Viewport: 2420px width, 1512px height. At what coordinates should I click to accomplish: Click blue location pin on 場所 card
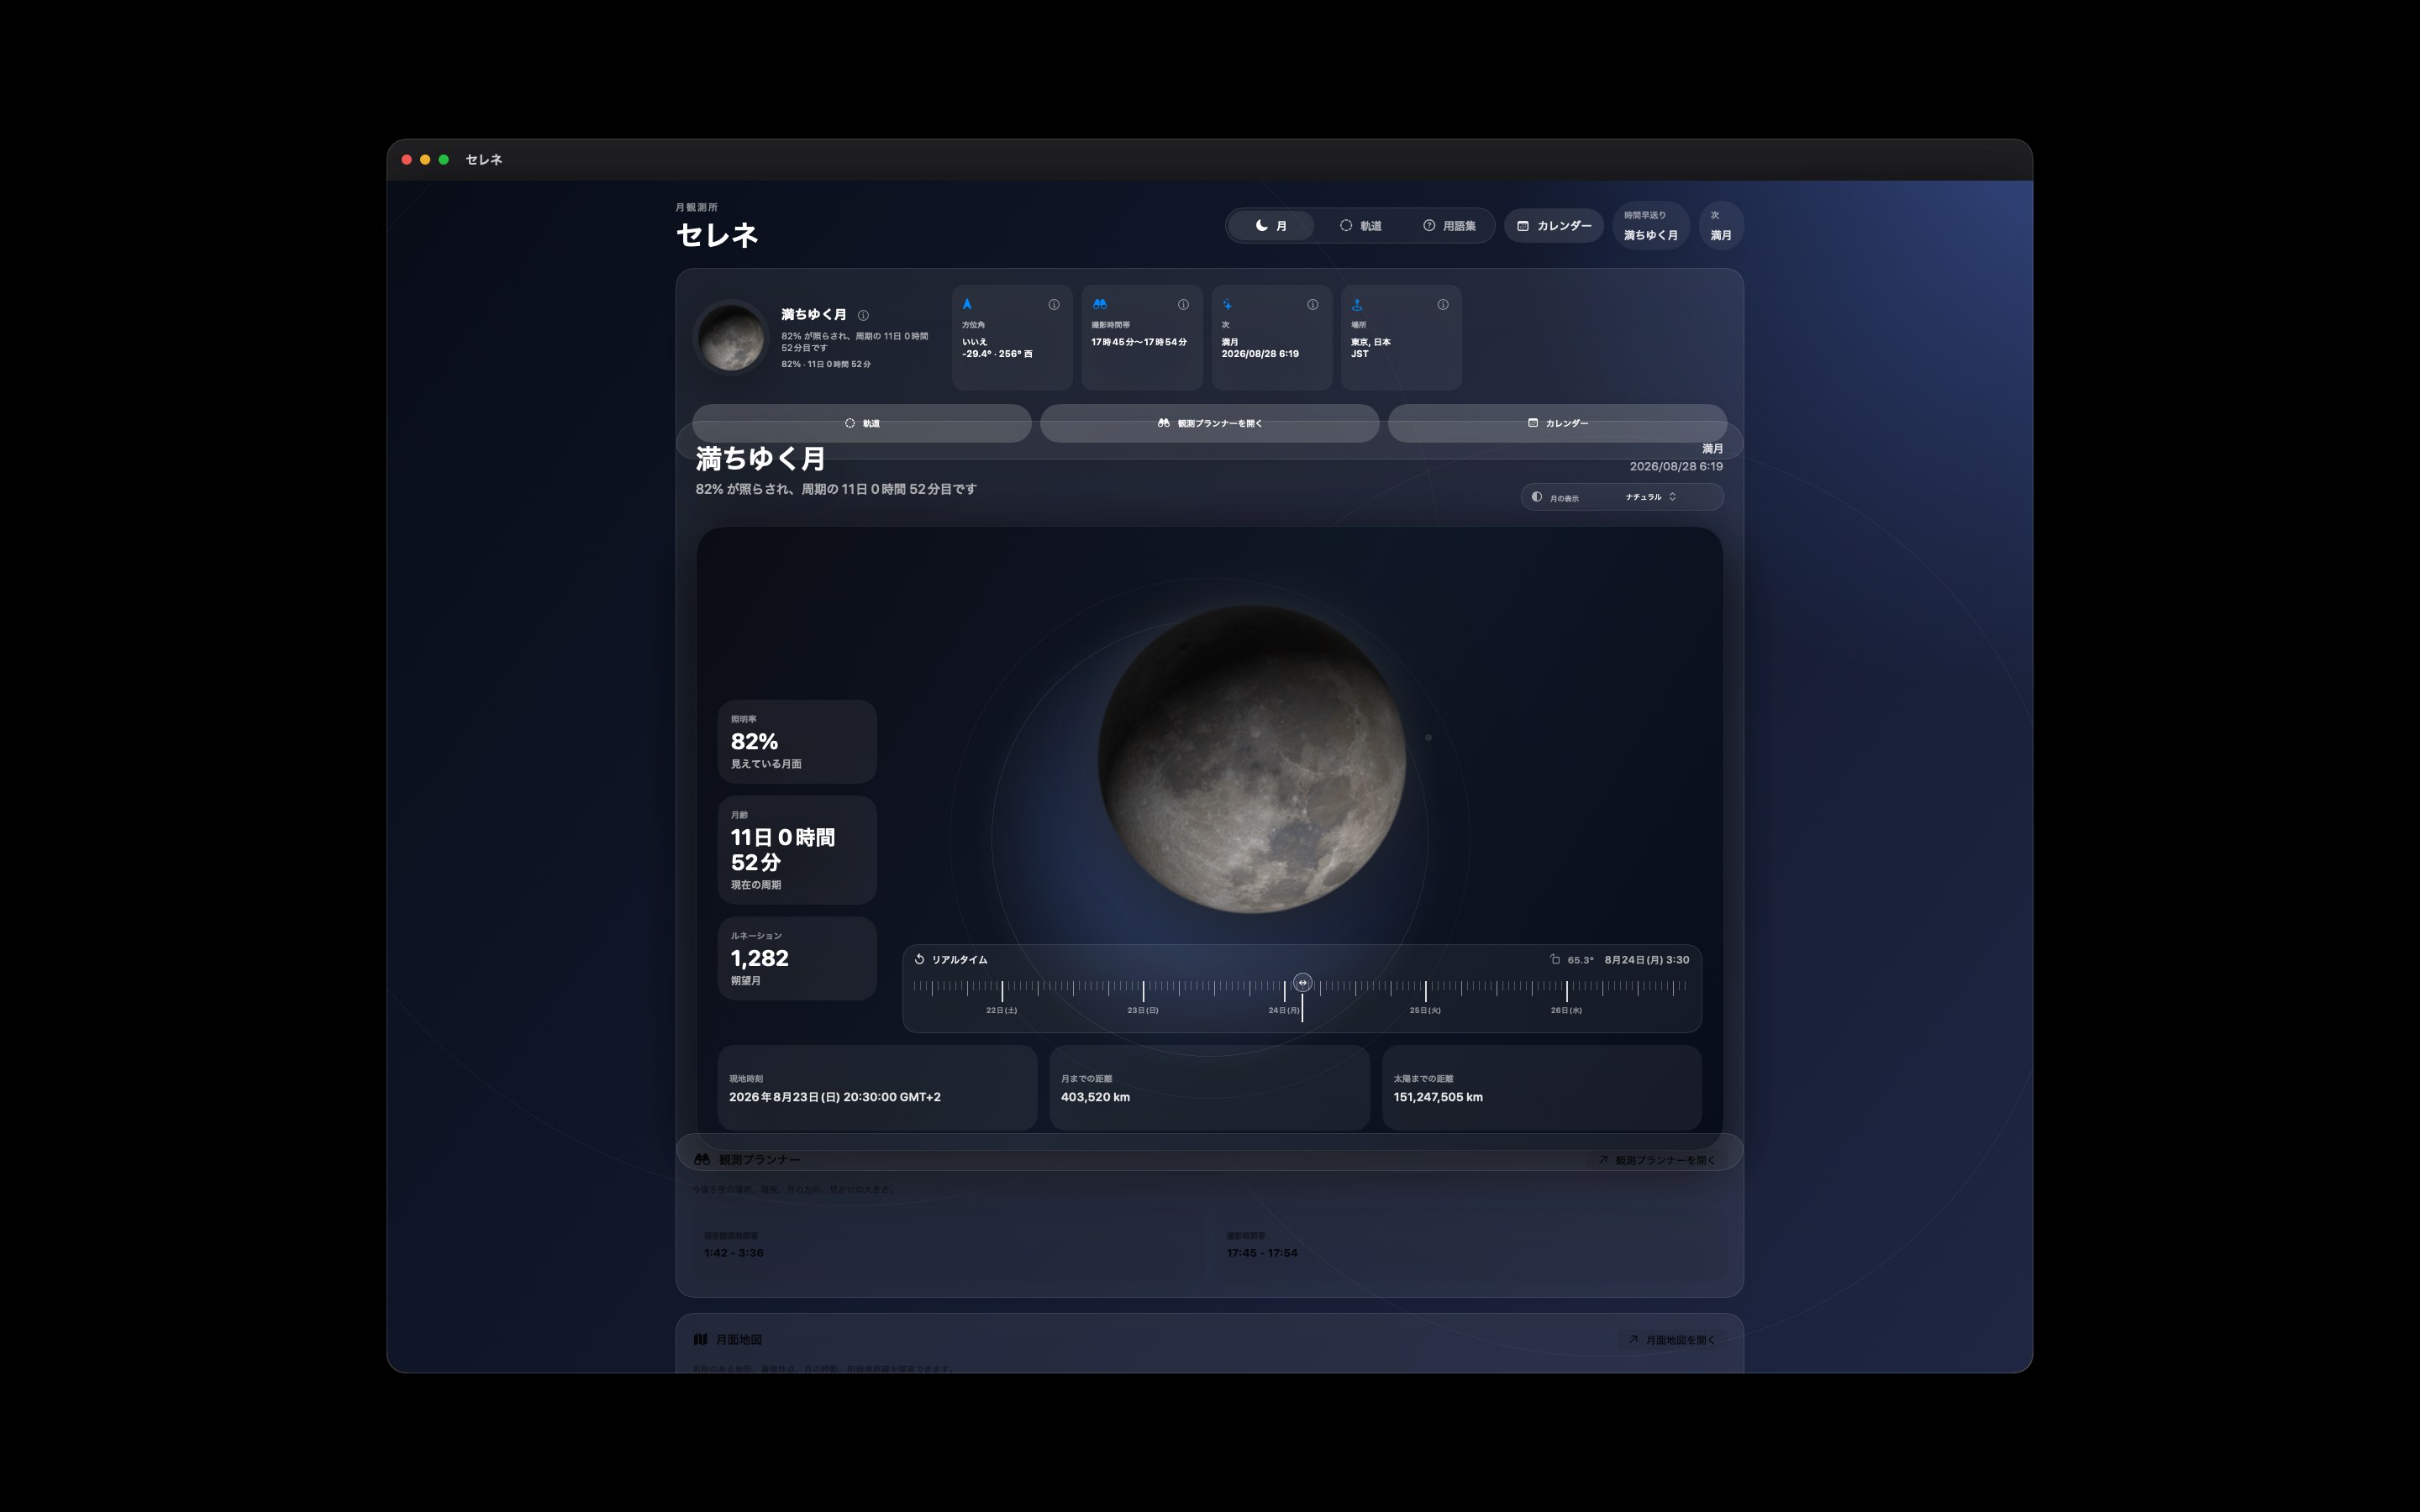point(1357,304)
